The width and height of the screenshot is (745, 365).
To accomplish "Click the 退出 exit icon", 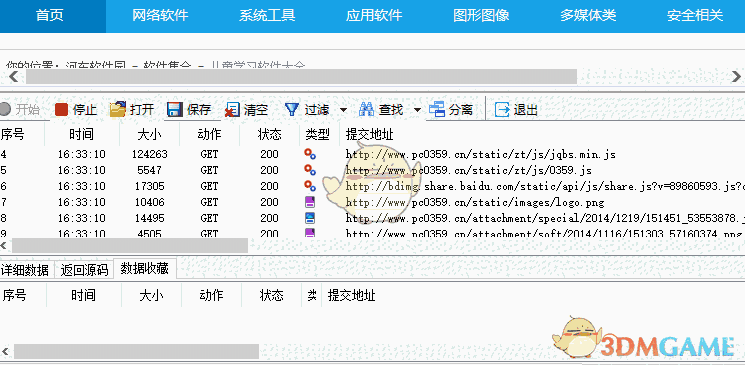I will (x=502, y=110).
